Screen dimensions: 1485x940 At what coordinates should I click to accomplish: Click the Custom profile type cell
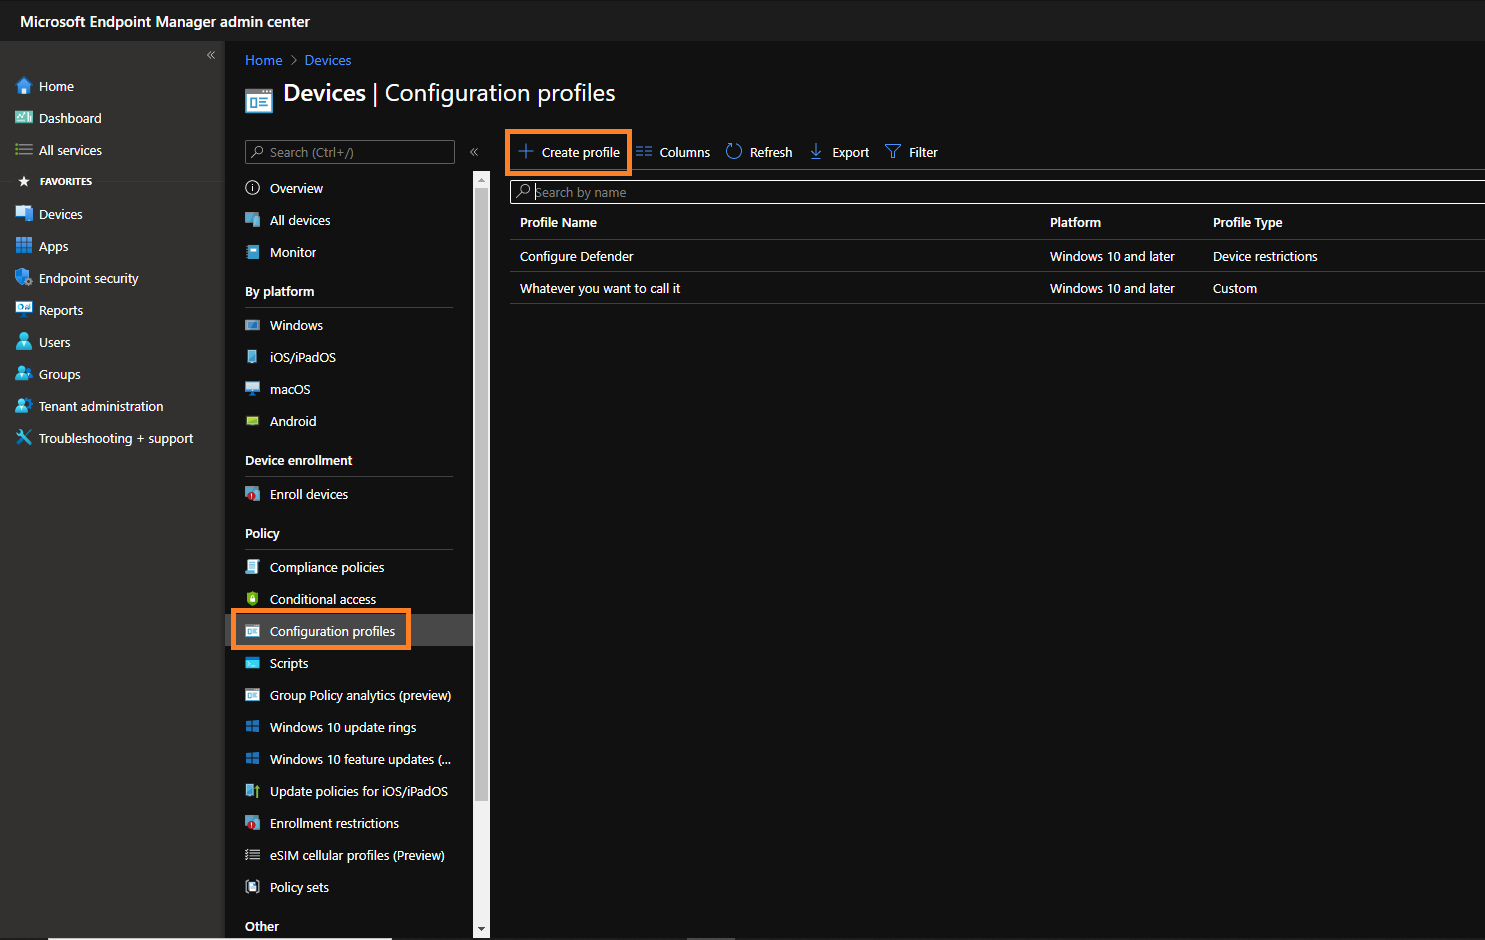(x=1235, y=288)
